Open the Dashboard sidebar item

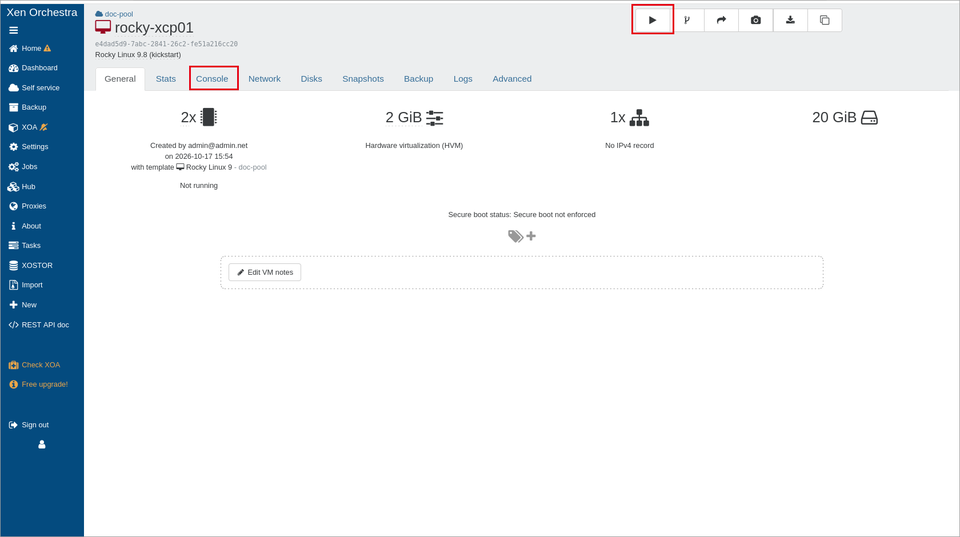(33, 68)
